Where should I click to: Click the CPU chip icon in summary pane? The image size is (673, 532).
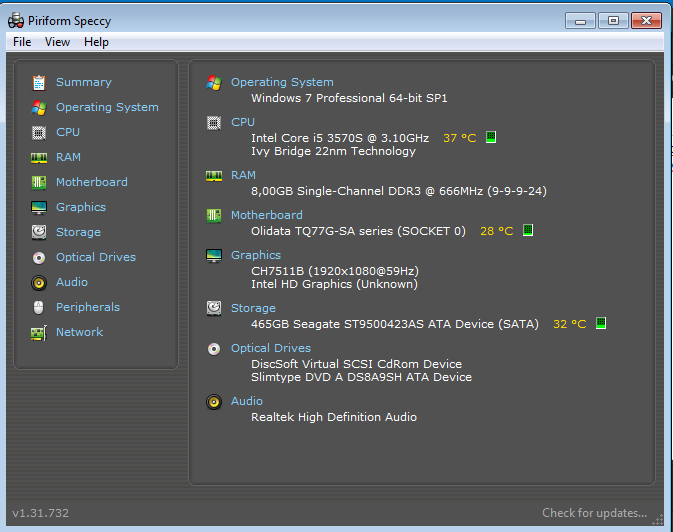[x=214, y=123]
